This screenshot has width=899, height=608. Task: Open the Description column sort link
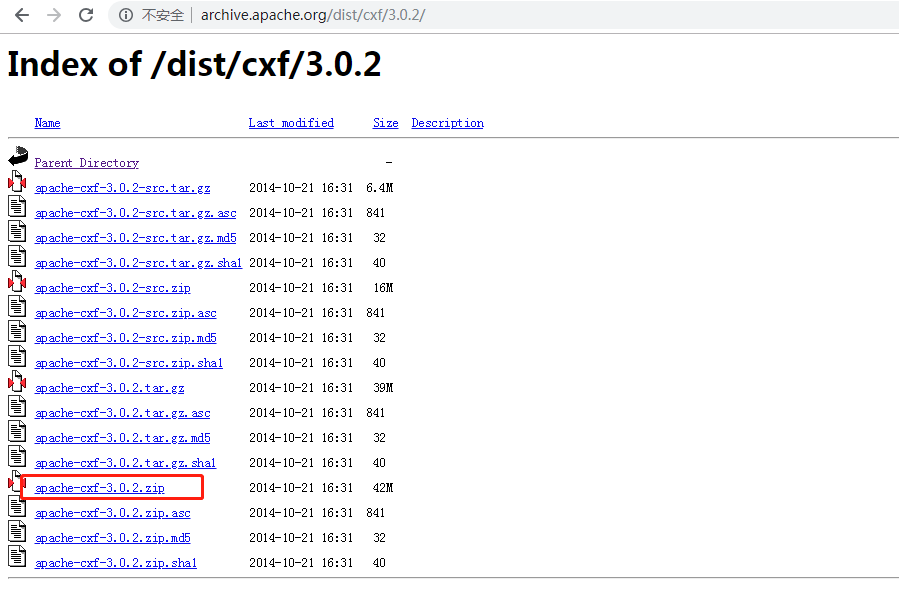447,122
